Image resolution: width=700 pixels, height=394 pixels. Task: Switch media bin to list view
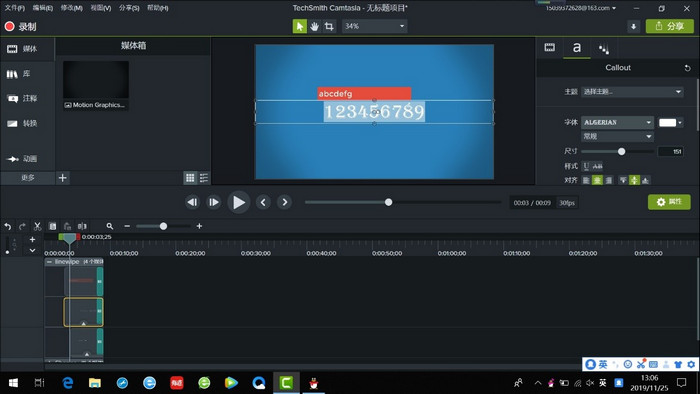click(x=204, y=178)
